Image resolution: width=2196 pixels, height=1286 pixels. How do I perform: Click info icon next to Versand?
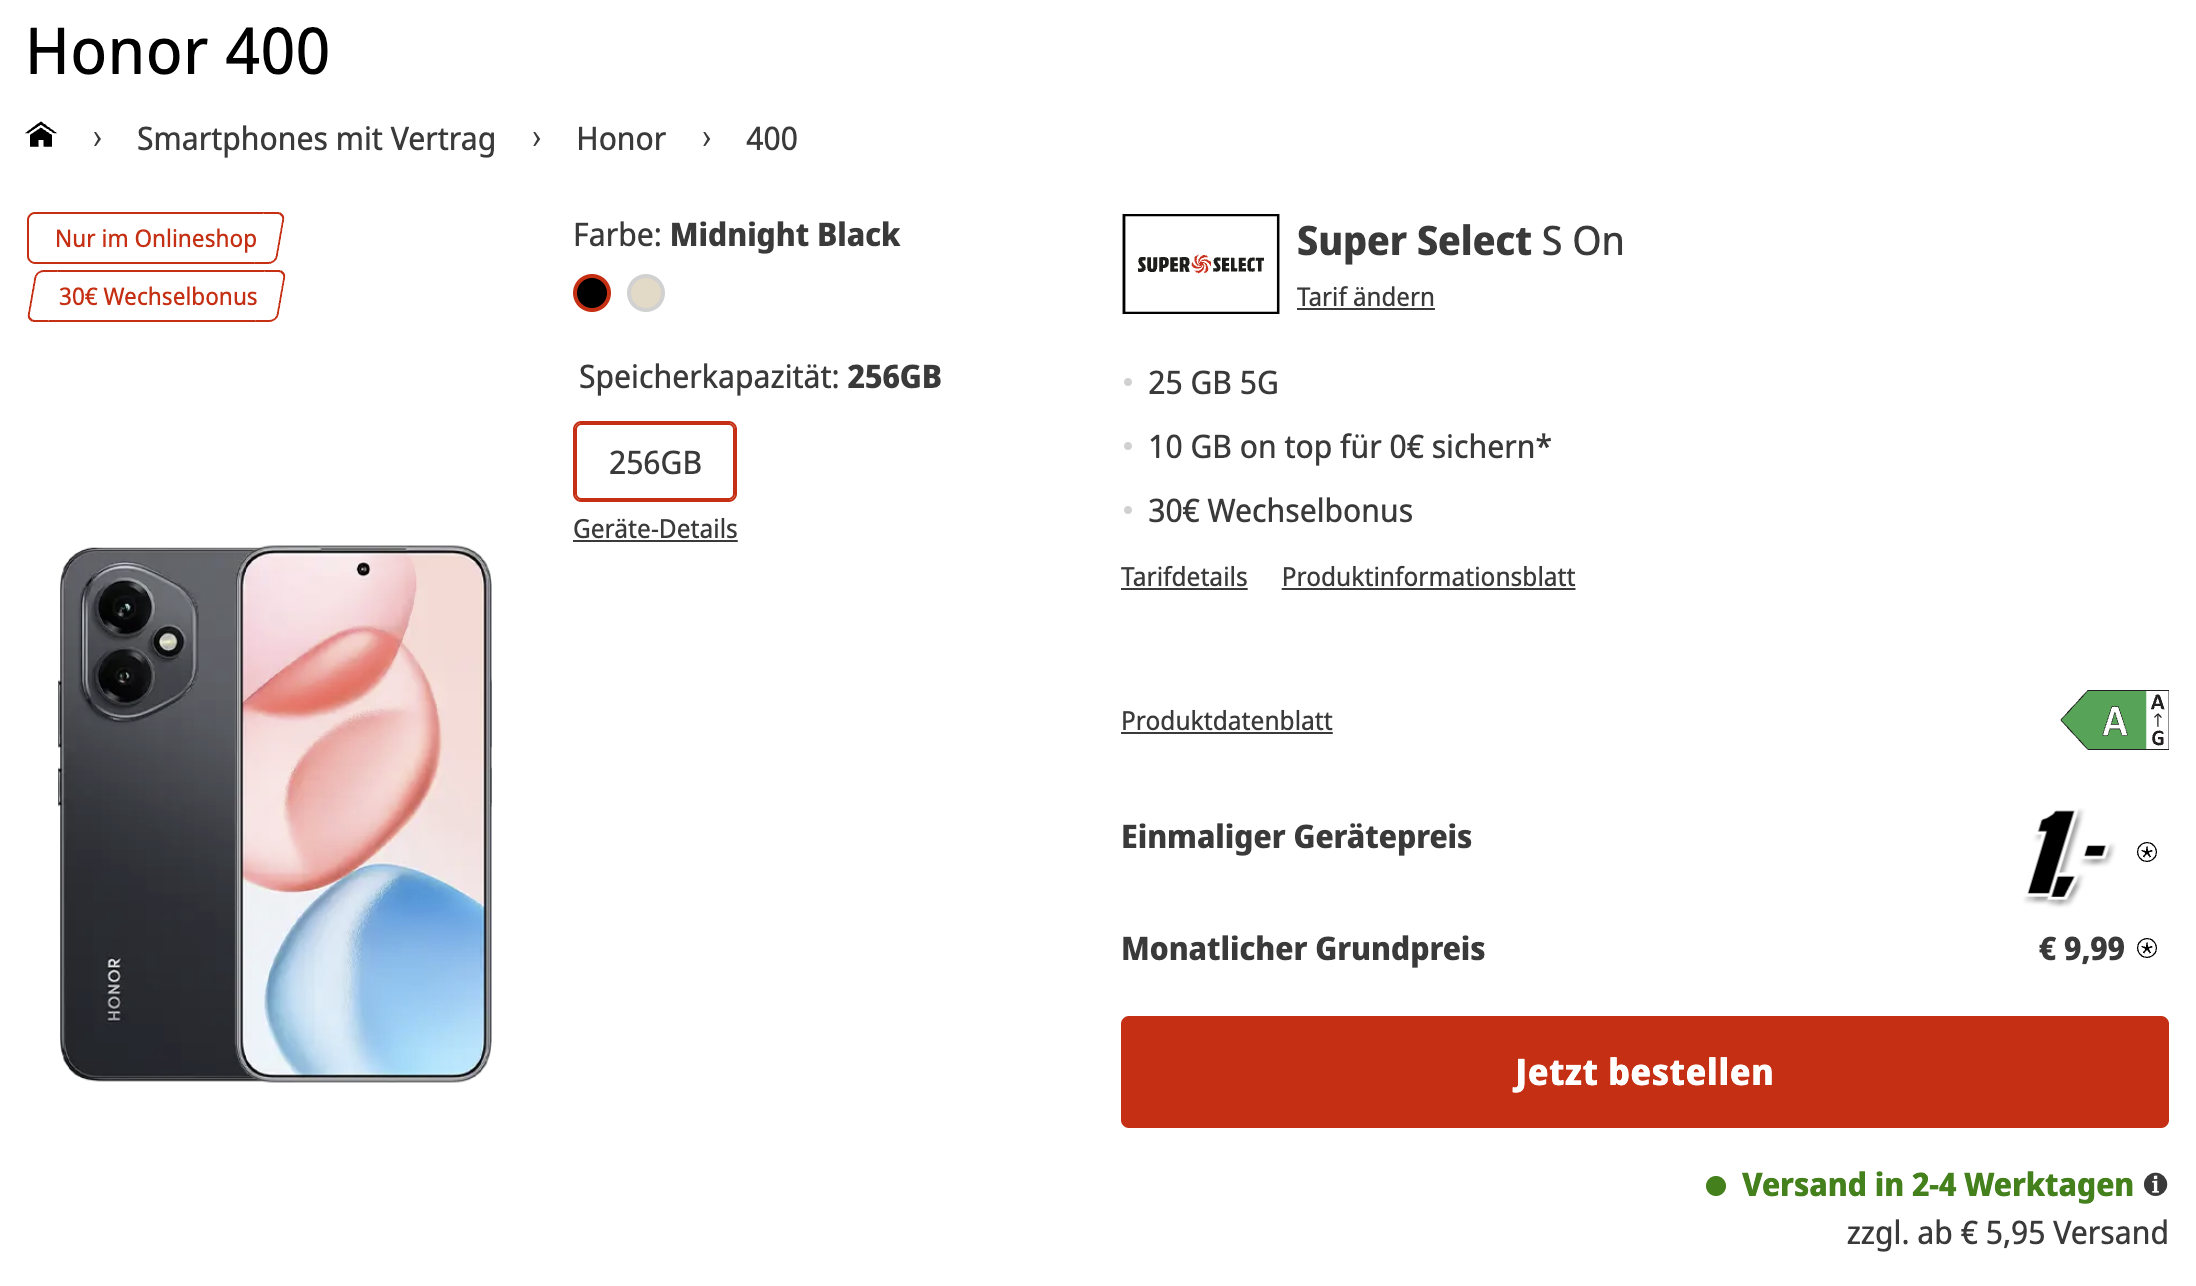click(x=2156, y=1185)
